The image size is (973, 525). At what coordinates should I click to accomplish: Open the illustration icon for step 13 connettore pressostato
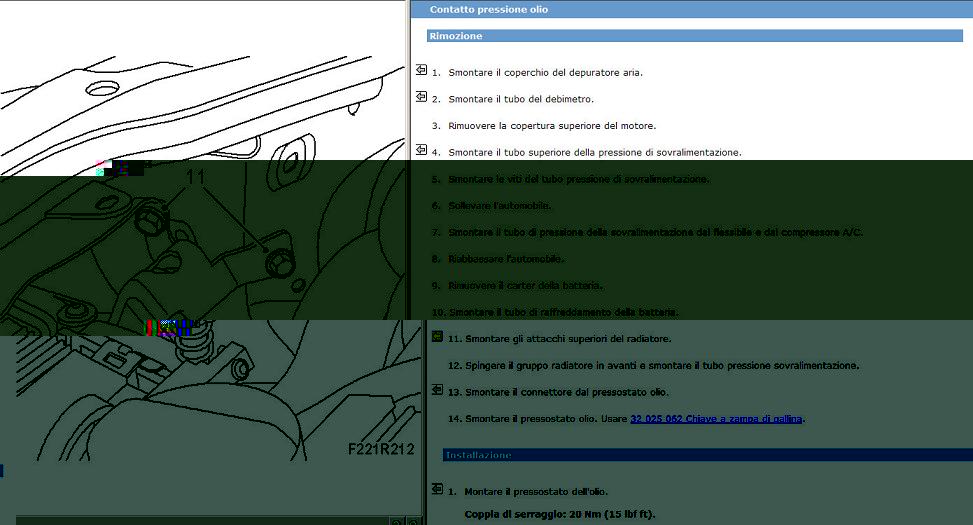[437, 390]
